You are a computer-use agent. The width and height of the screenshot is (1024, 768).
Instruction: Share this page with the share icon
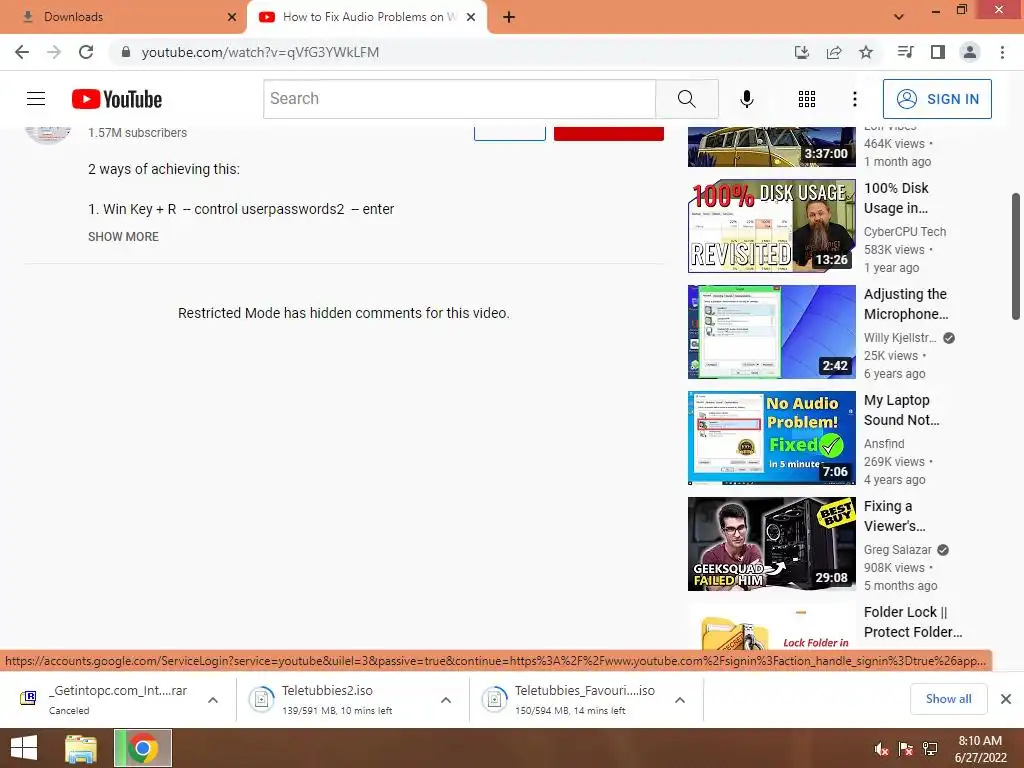click(x=834, y=52)
